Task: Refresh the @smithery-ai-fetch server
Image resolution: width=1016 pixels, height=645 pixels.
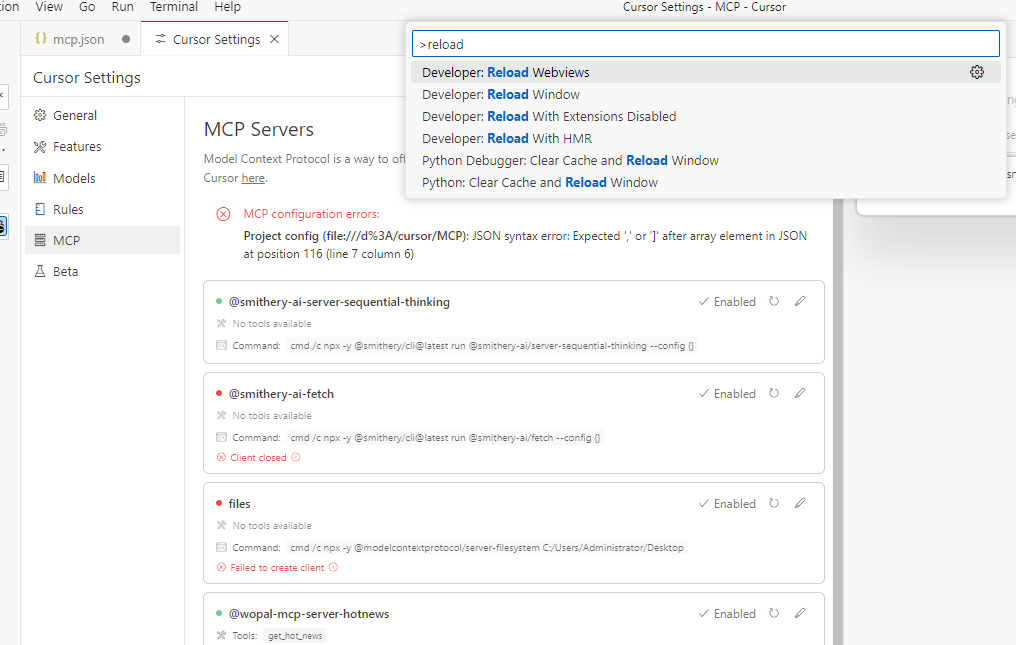Action: pyautogui.click(x=774, y=393)
